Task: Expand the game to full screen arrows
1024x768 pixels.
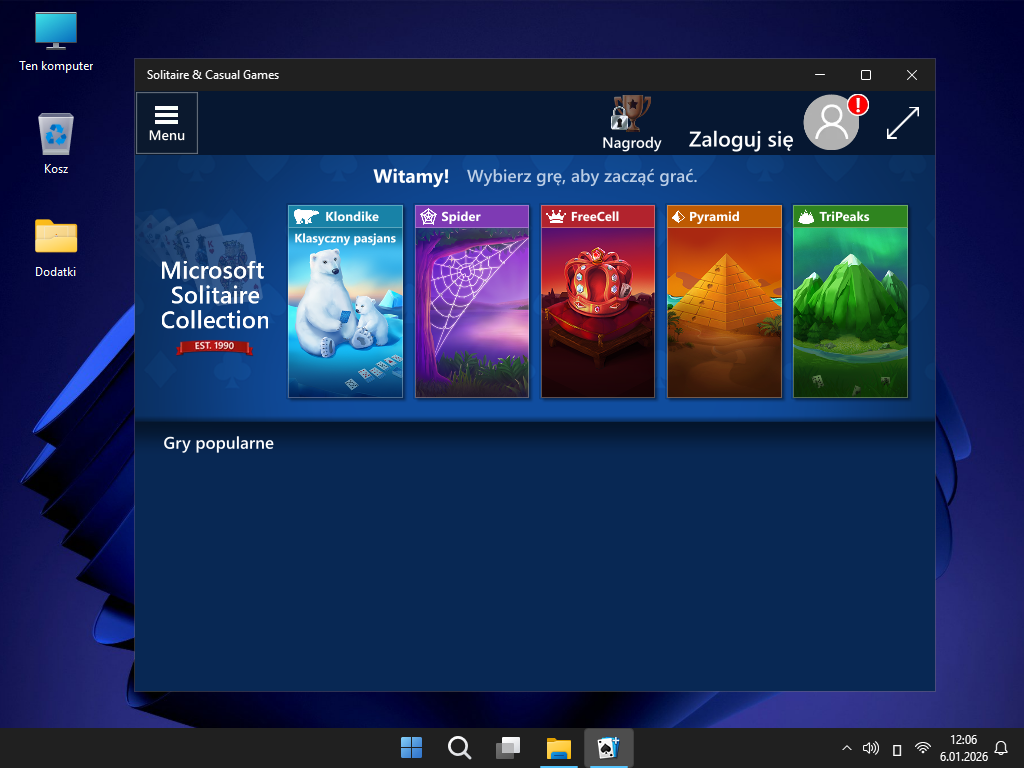Action: pyautogui.click(x=903, y=123)
